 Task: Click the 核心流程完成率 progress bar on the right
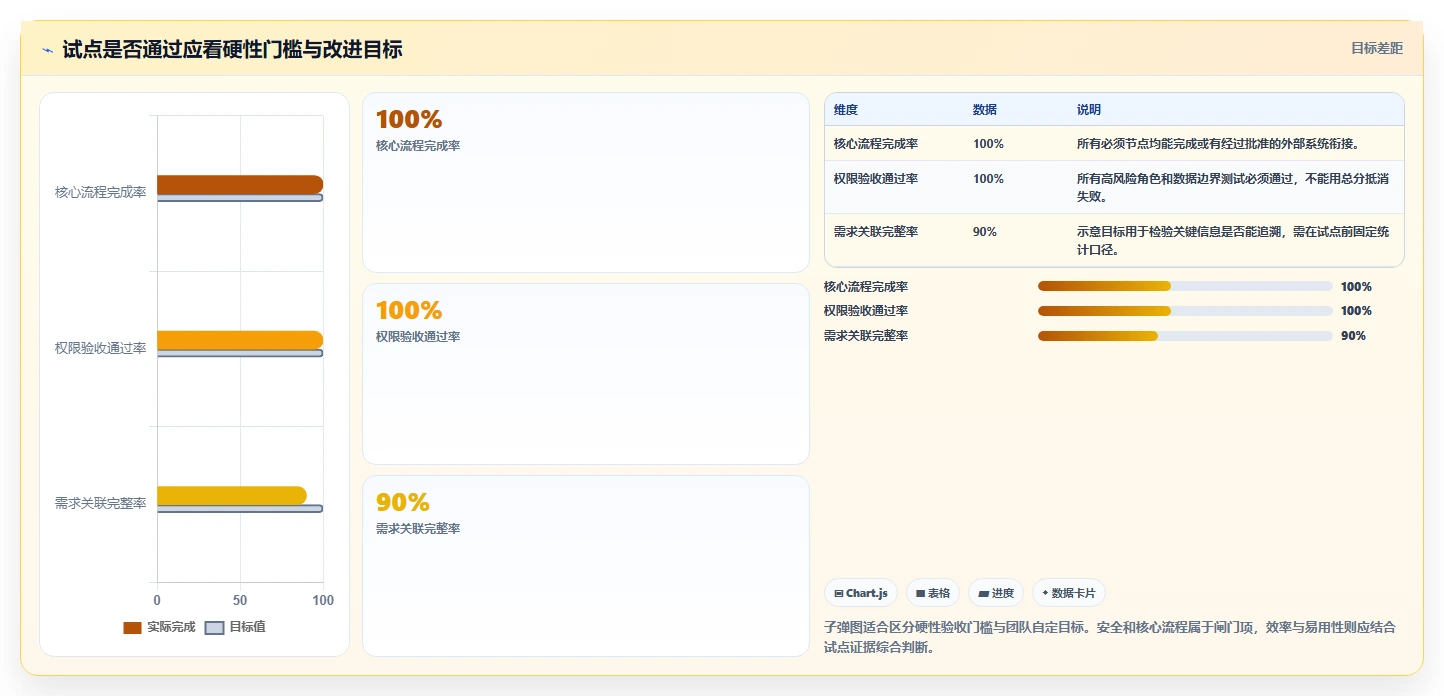click(x=1185, y=286)
